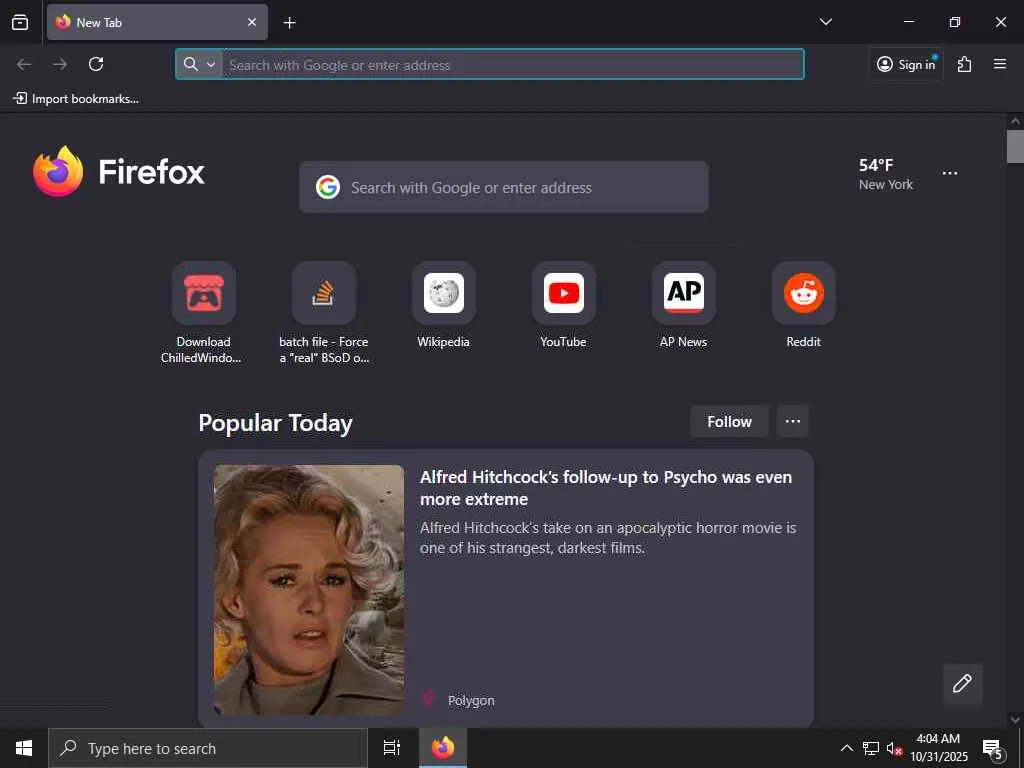Show hidden system tray icons

coord(846,748)
